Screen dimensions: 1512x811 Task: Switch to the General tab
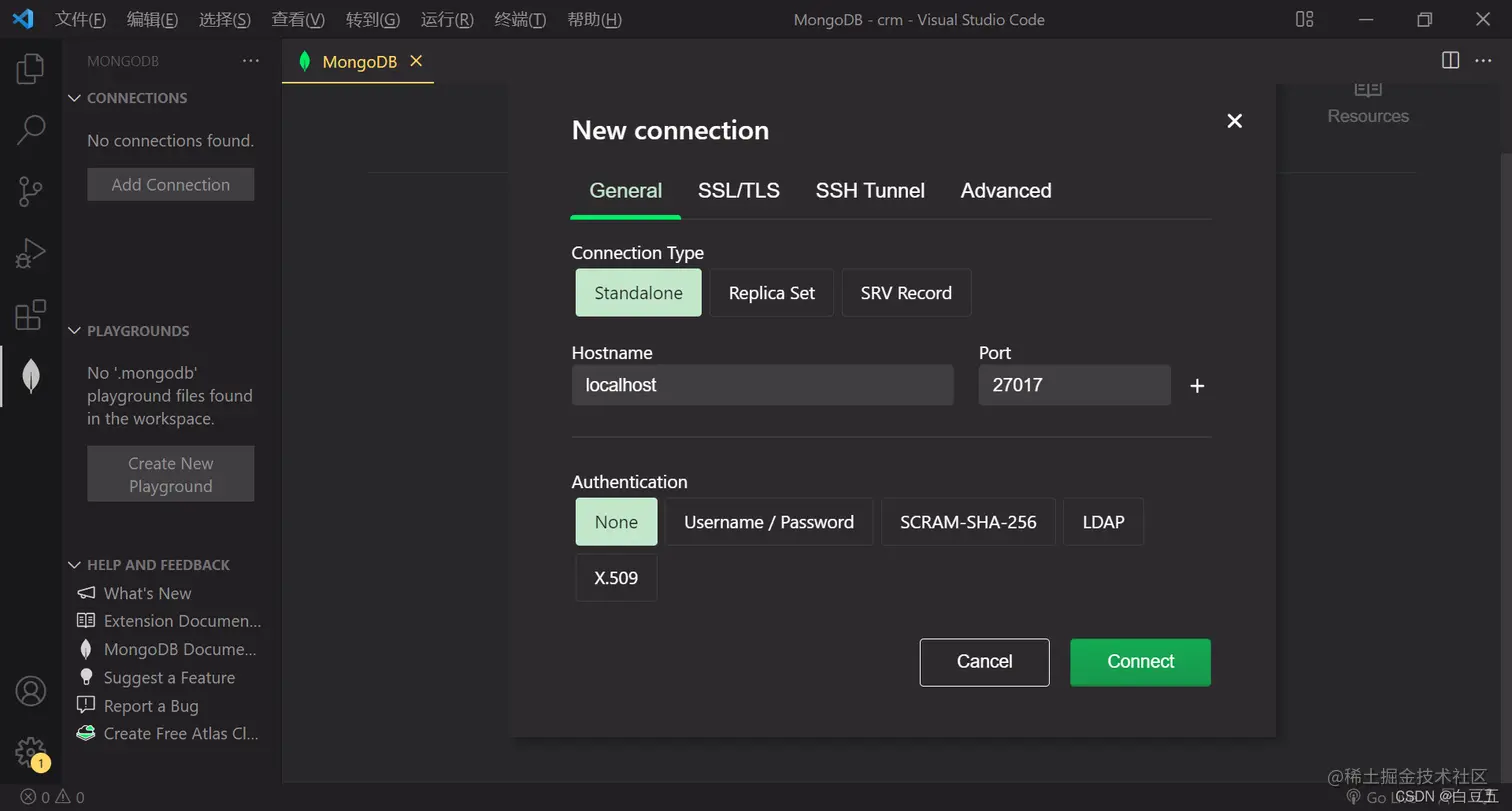click(626, 191)
